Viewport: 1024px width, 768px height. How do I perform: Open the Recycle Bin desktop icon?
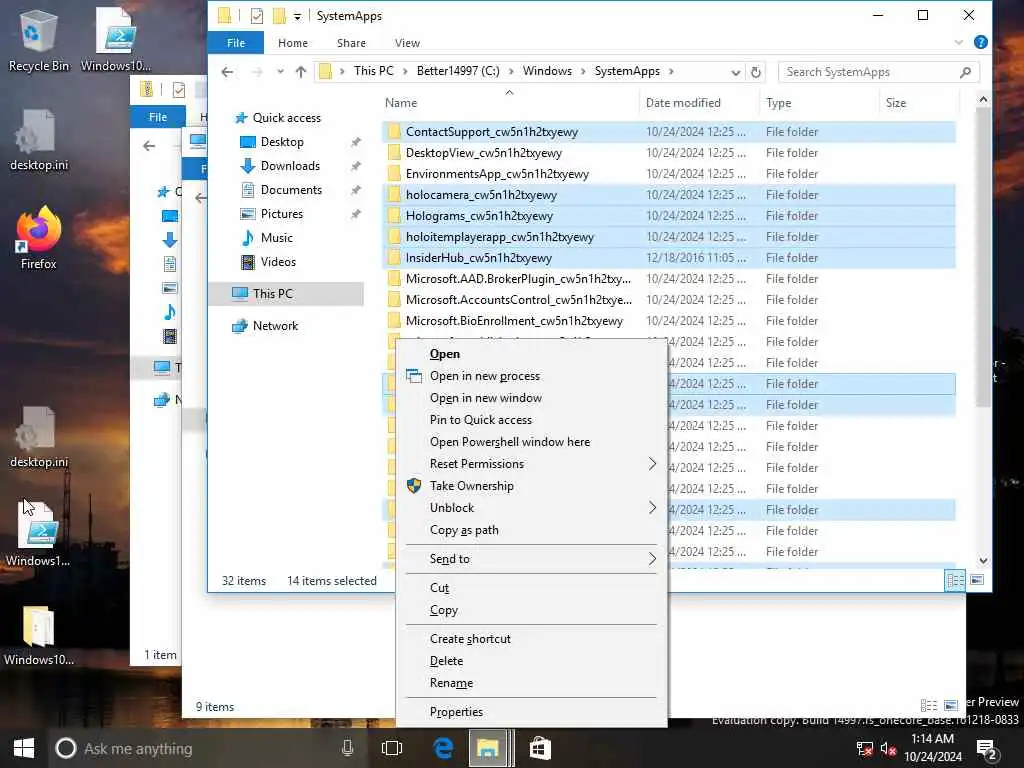tap(38, 40)
